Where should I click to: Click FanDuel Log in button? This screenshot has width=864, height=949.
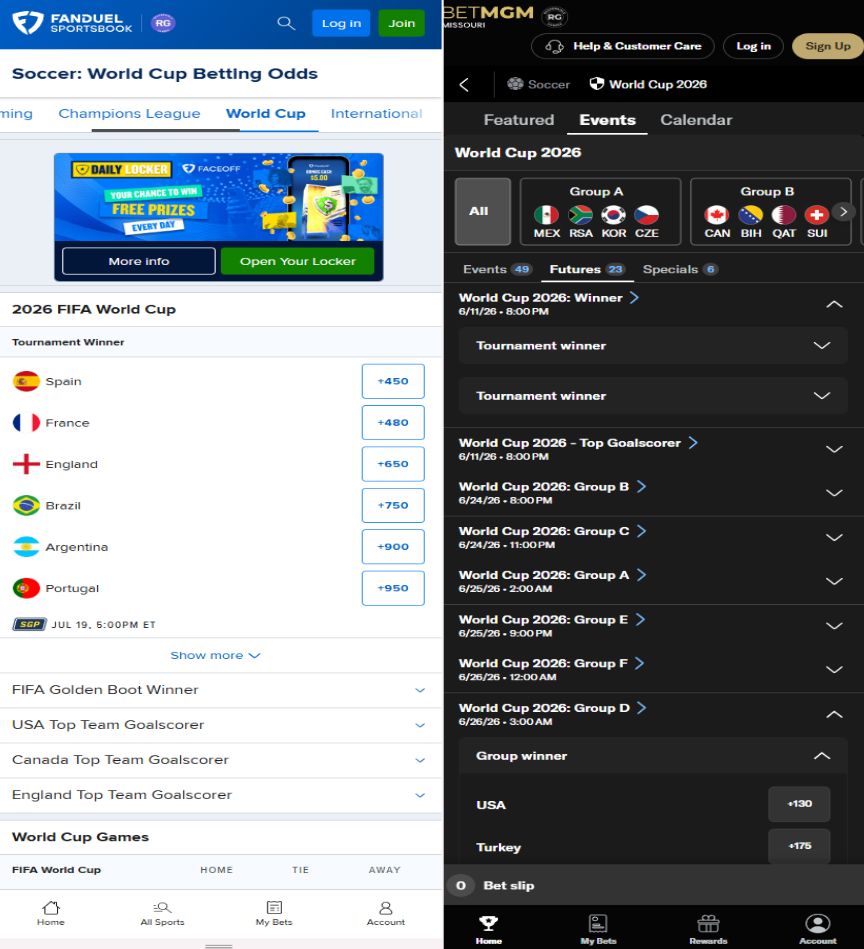point(341,23)
